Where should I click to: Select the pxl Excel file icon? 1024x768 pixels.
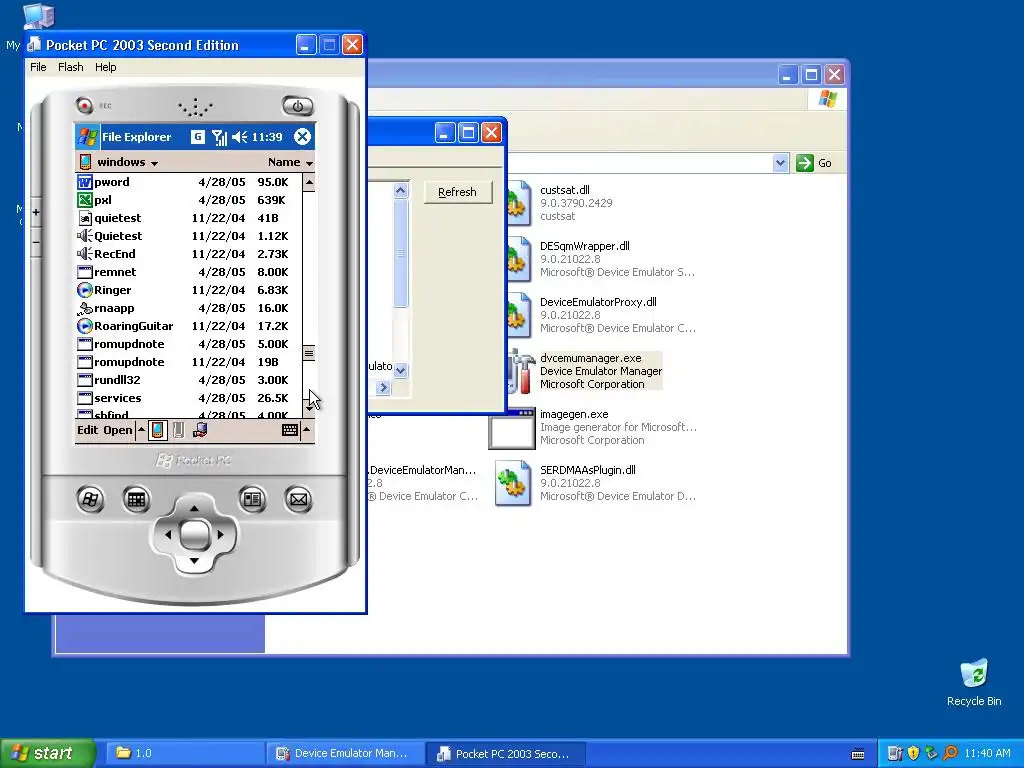click(85, 200)
